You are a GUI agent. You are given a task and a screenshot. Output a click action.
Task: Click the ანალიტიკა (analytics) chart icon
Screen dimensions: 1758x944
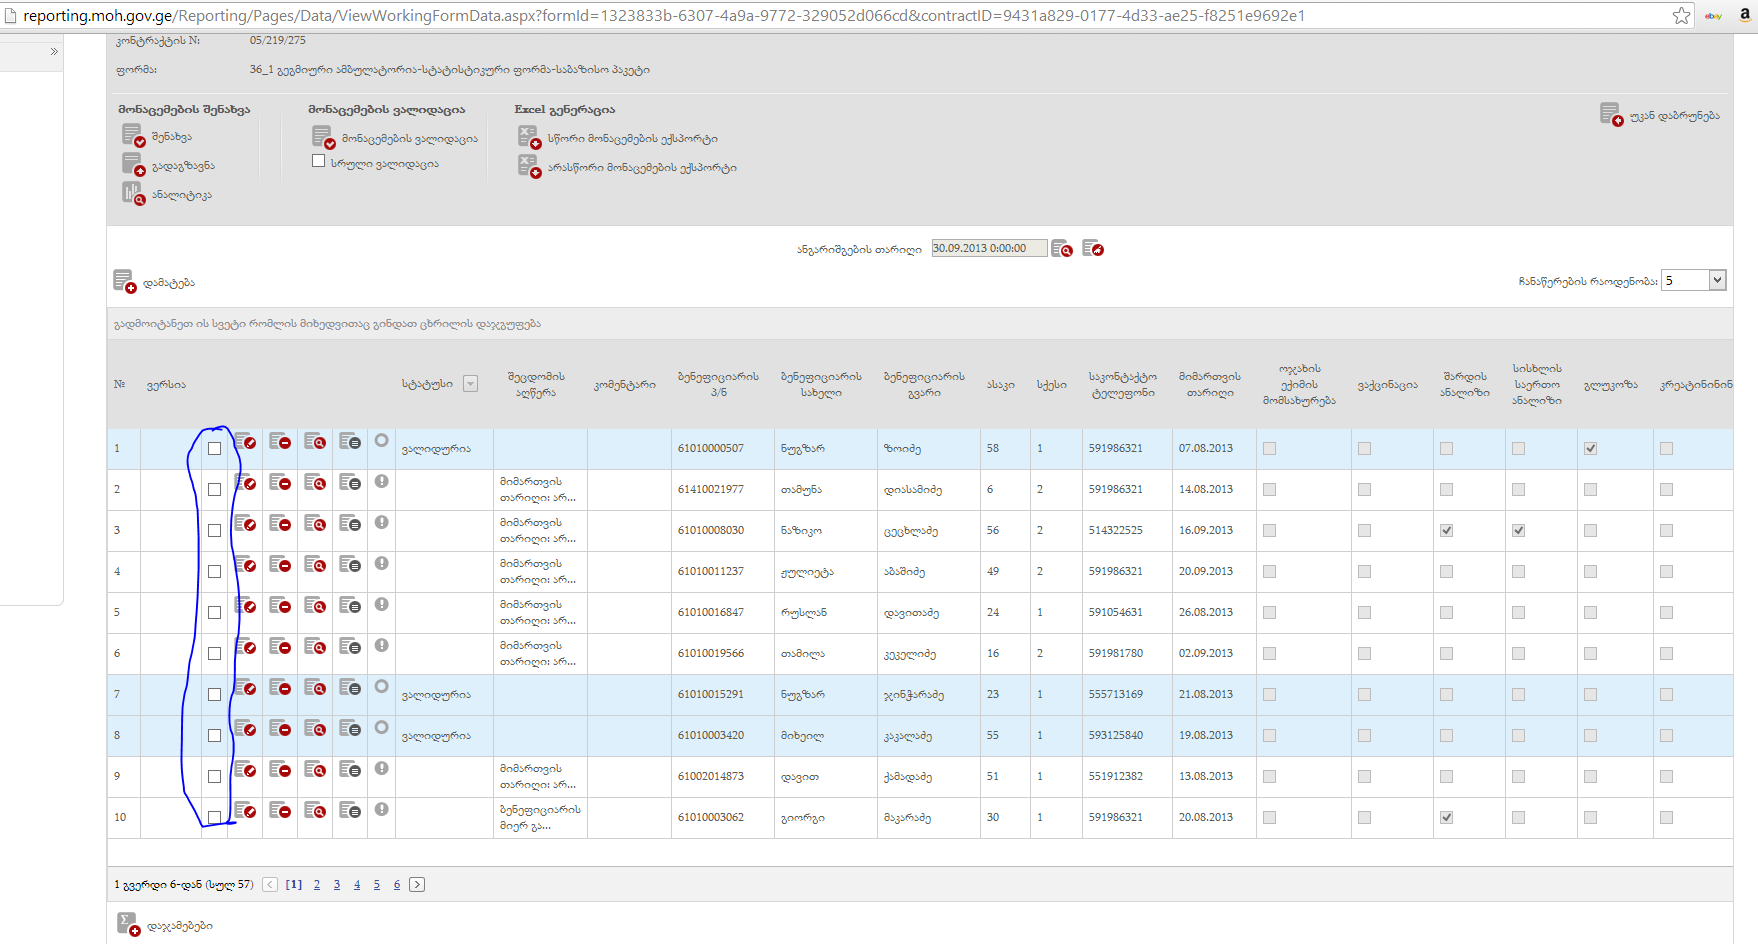tap(133, 194)
